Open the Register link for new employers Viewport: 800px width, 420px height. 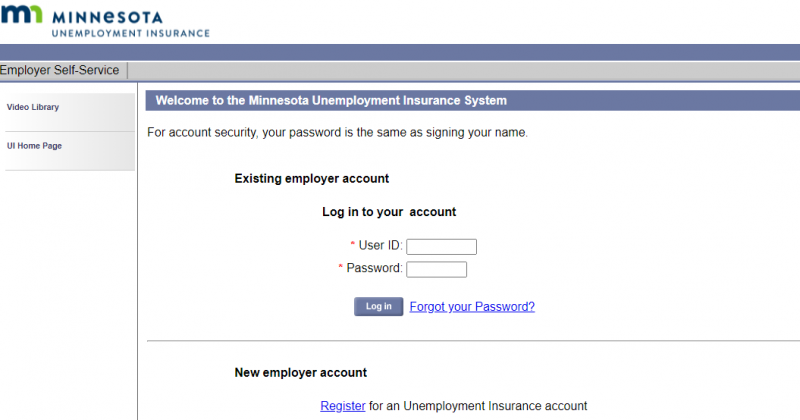[342, 406]
